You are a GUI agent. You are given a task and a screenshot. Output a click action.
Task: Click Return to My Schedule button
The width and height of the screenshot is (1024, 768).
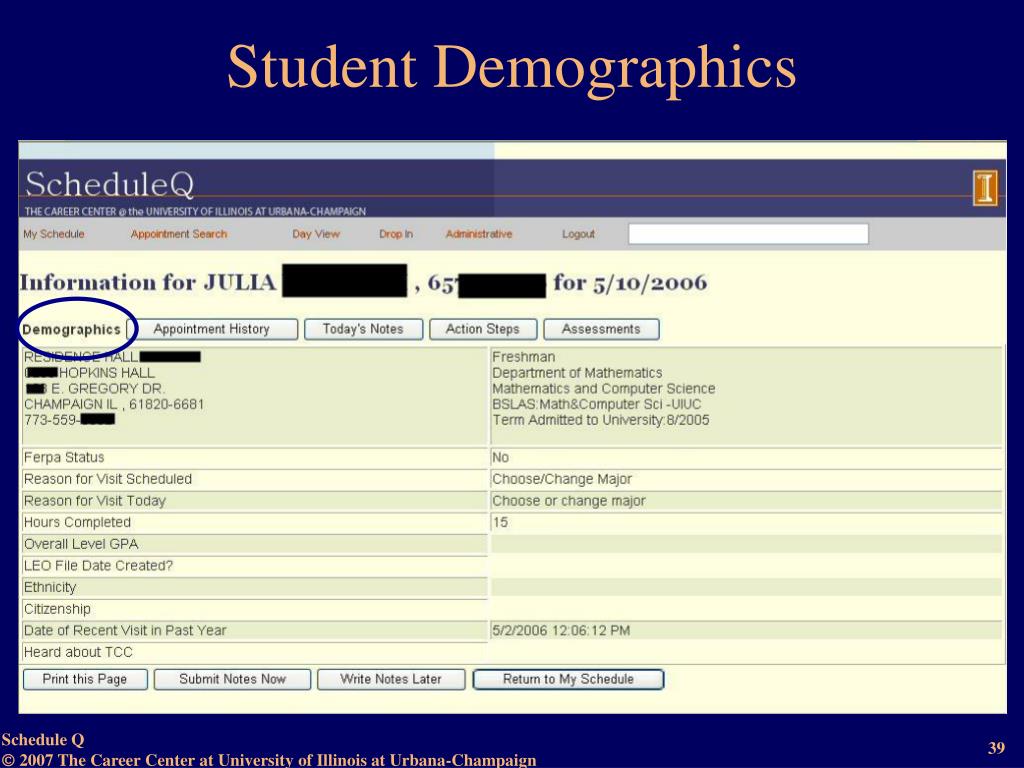tap(568, 679)
